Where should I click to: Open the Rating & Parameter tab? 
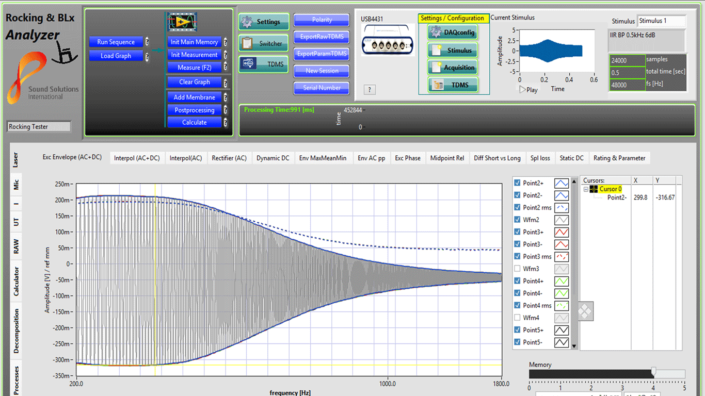coord(619,158)
